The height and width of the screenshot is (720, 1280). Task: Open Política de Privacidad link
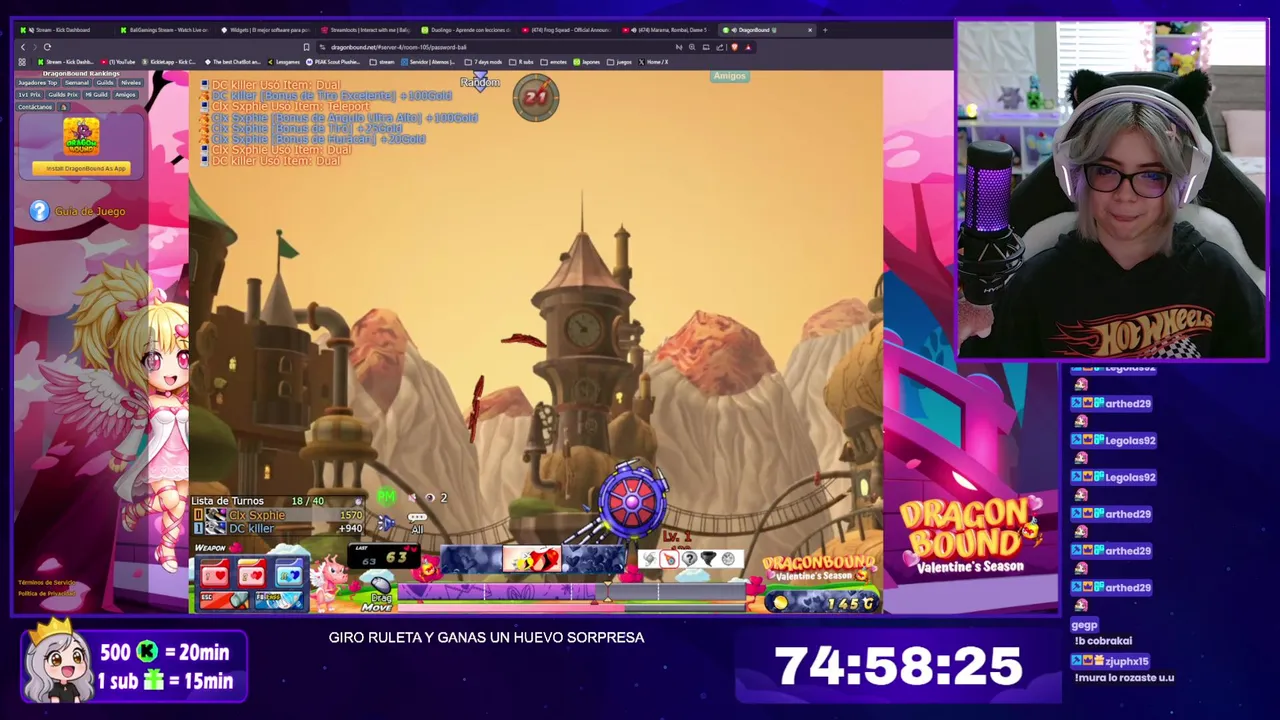46,593
